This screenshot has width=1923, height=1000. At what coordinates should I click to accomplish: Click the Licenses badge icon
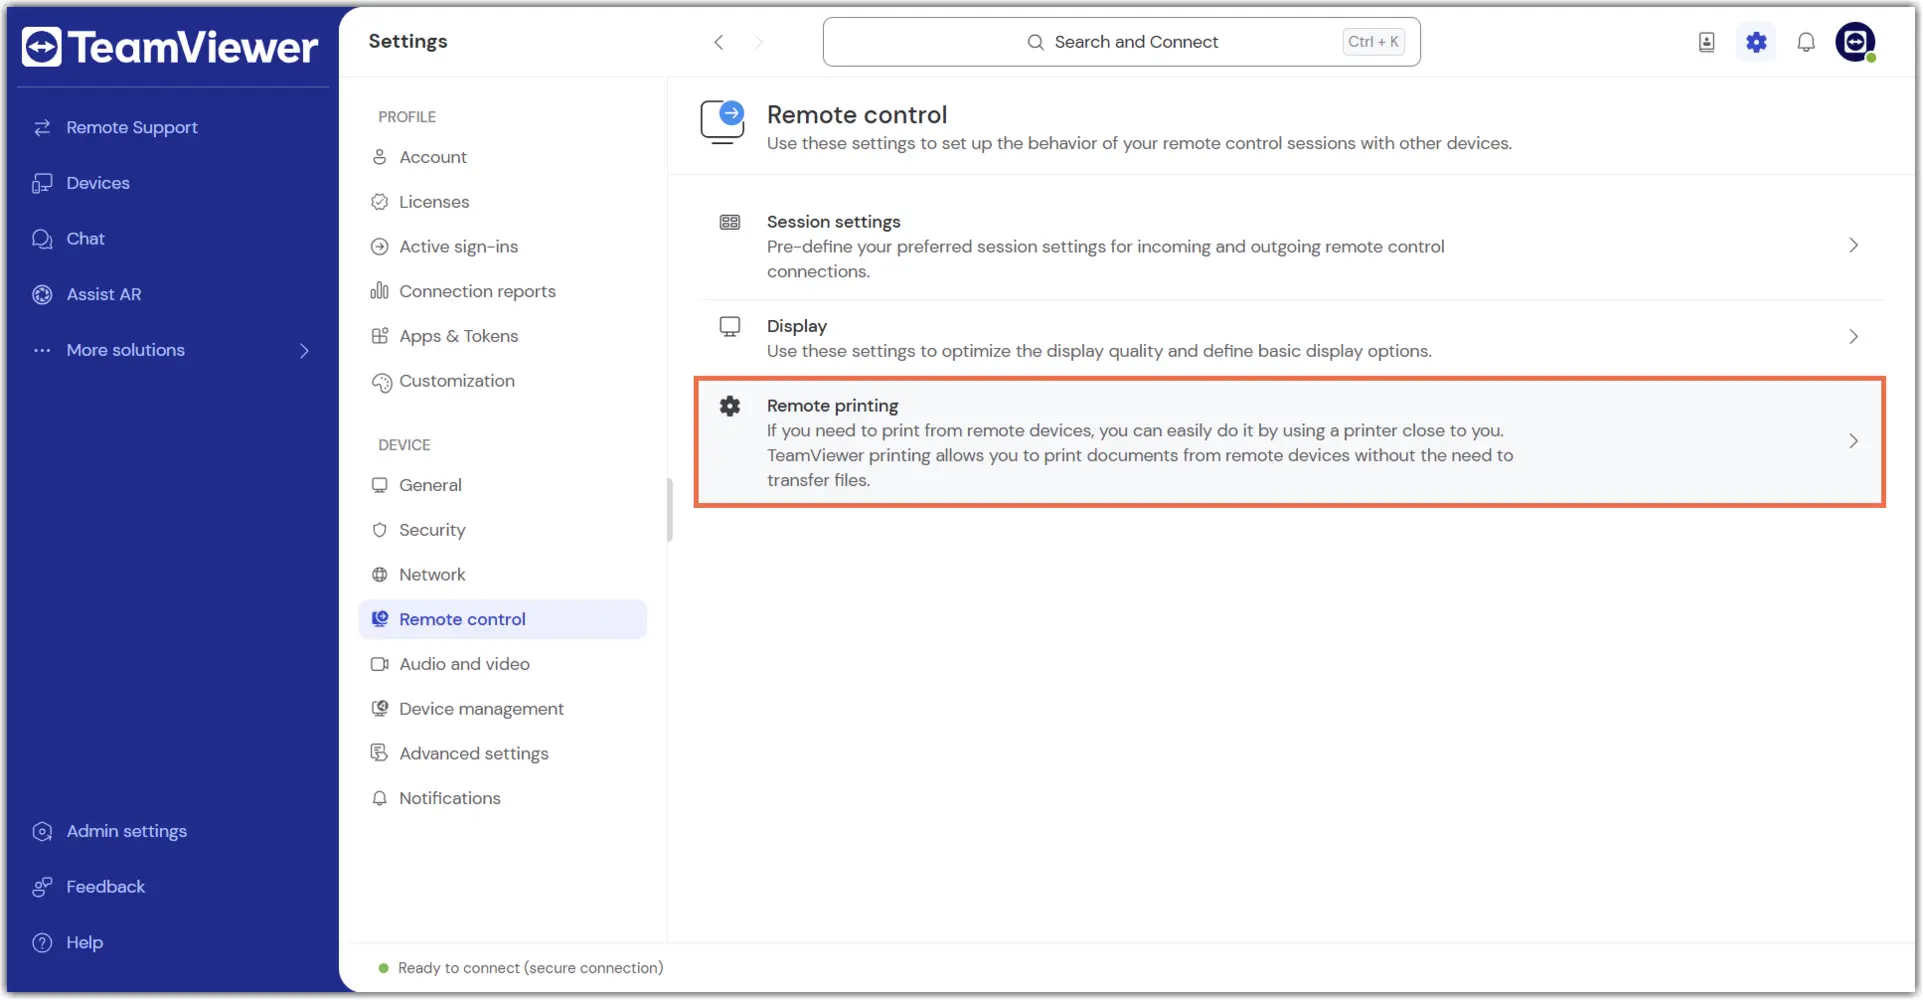(x=379, y=202)
